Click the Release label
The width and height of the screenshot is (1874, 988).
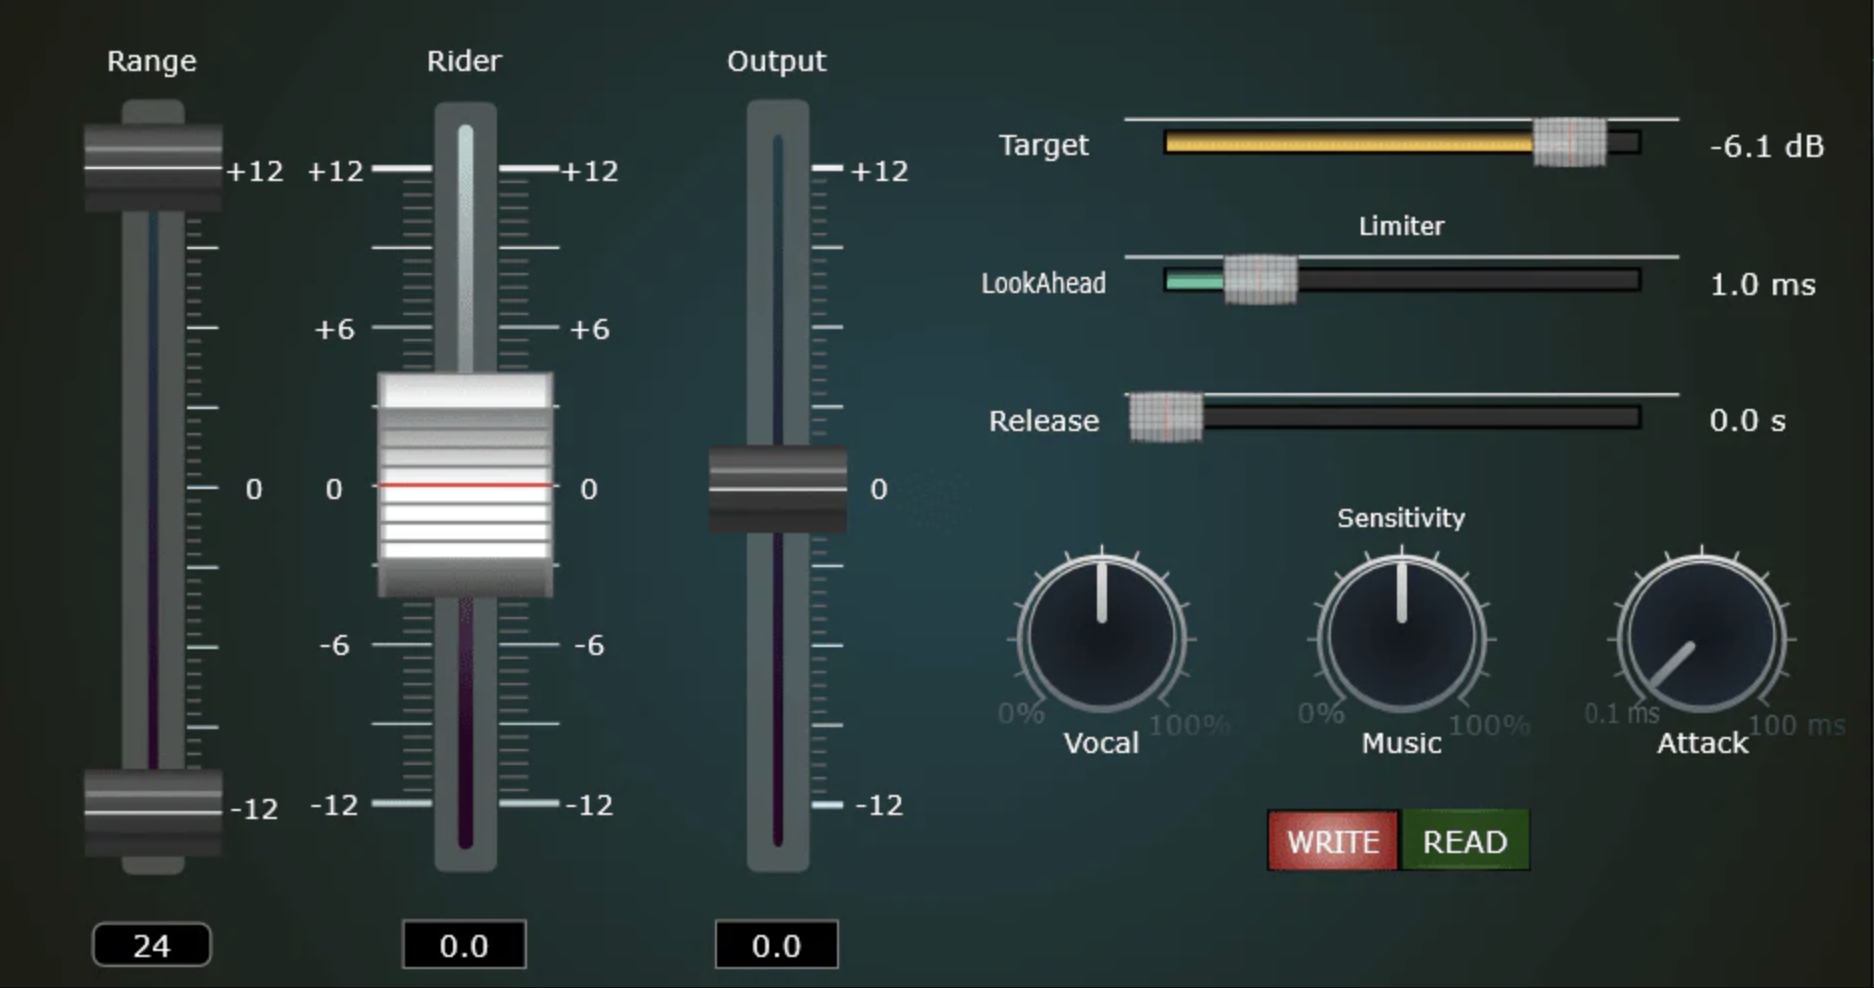(x=1043, y=421)
